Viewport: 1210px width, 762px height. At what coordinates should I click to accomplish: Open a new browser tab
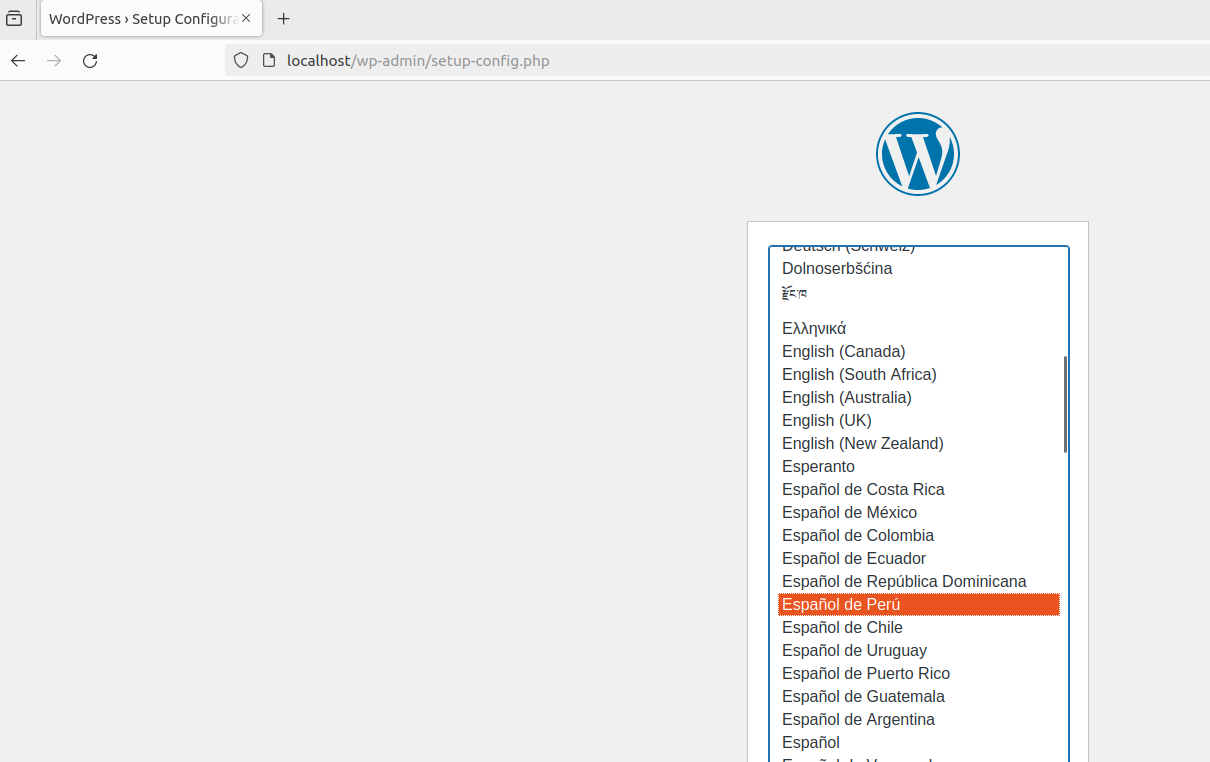pos(284,18)
